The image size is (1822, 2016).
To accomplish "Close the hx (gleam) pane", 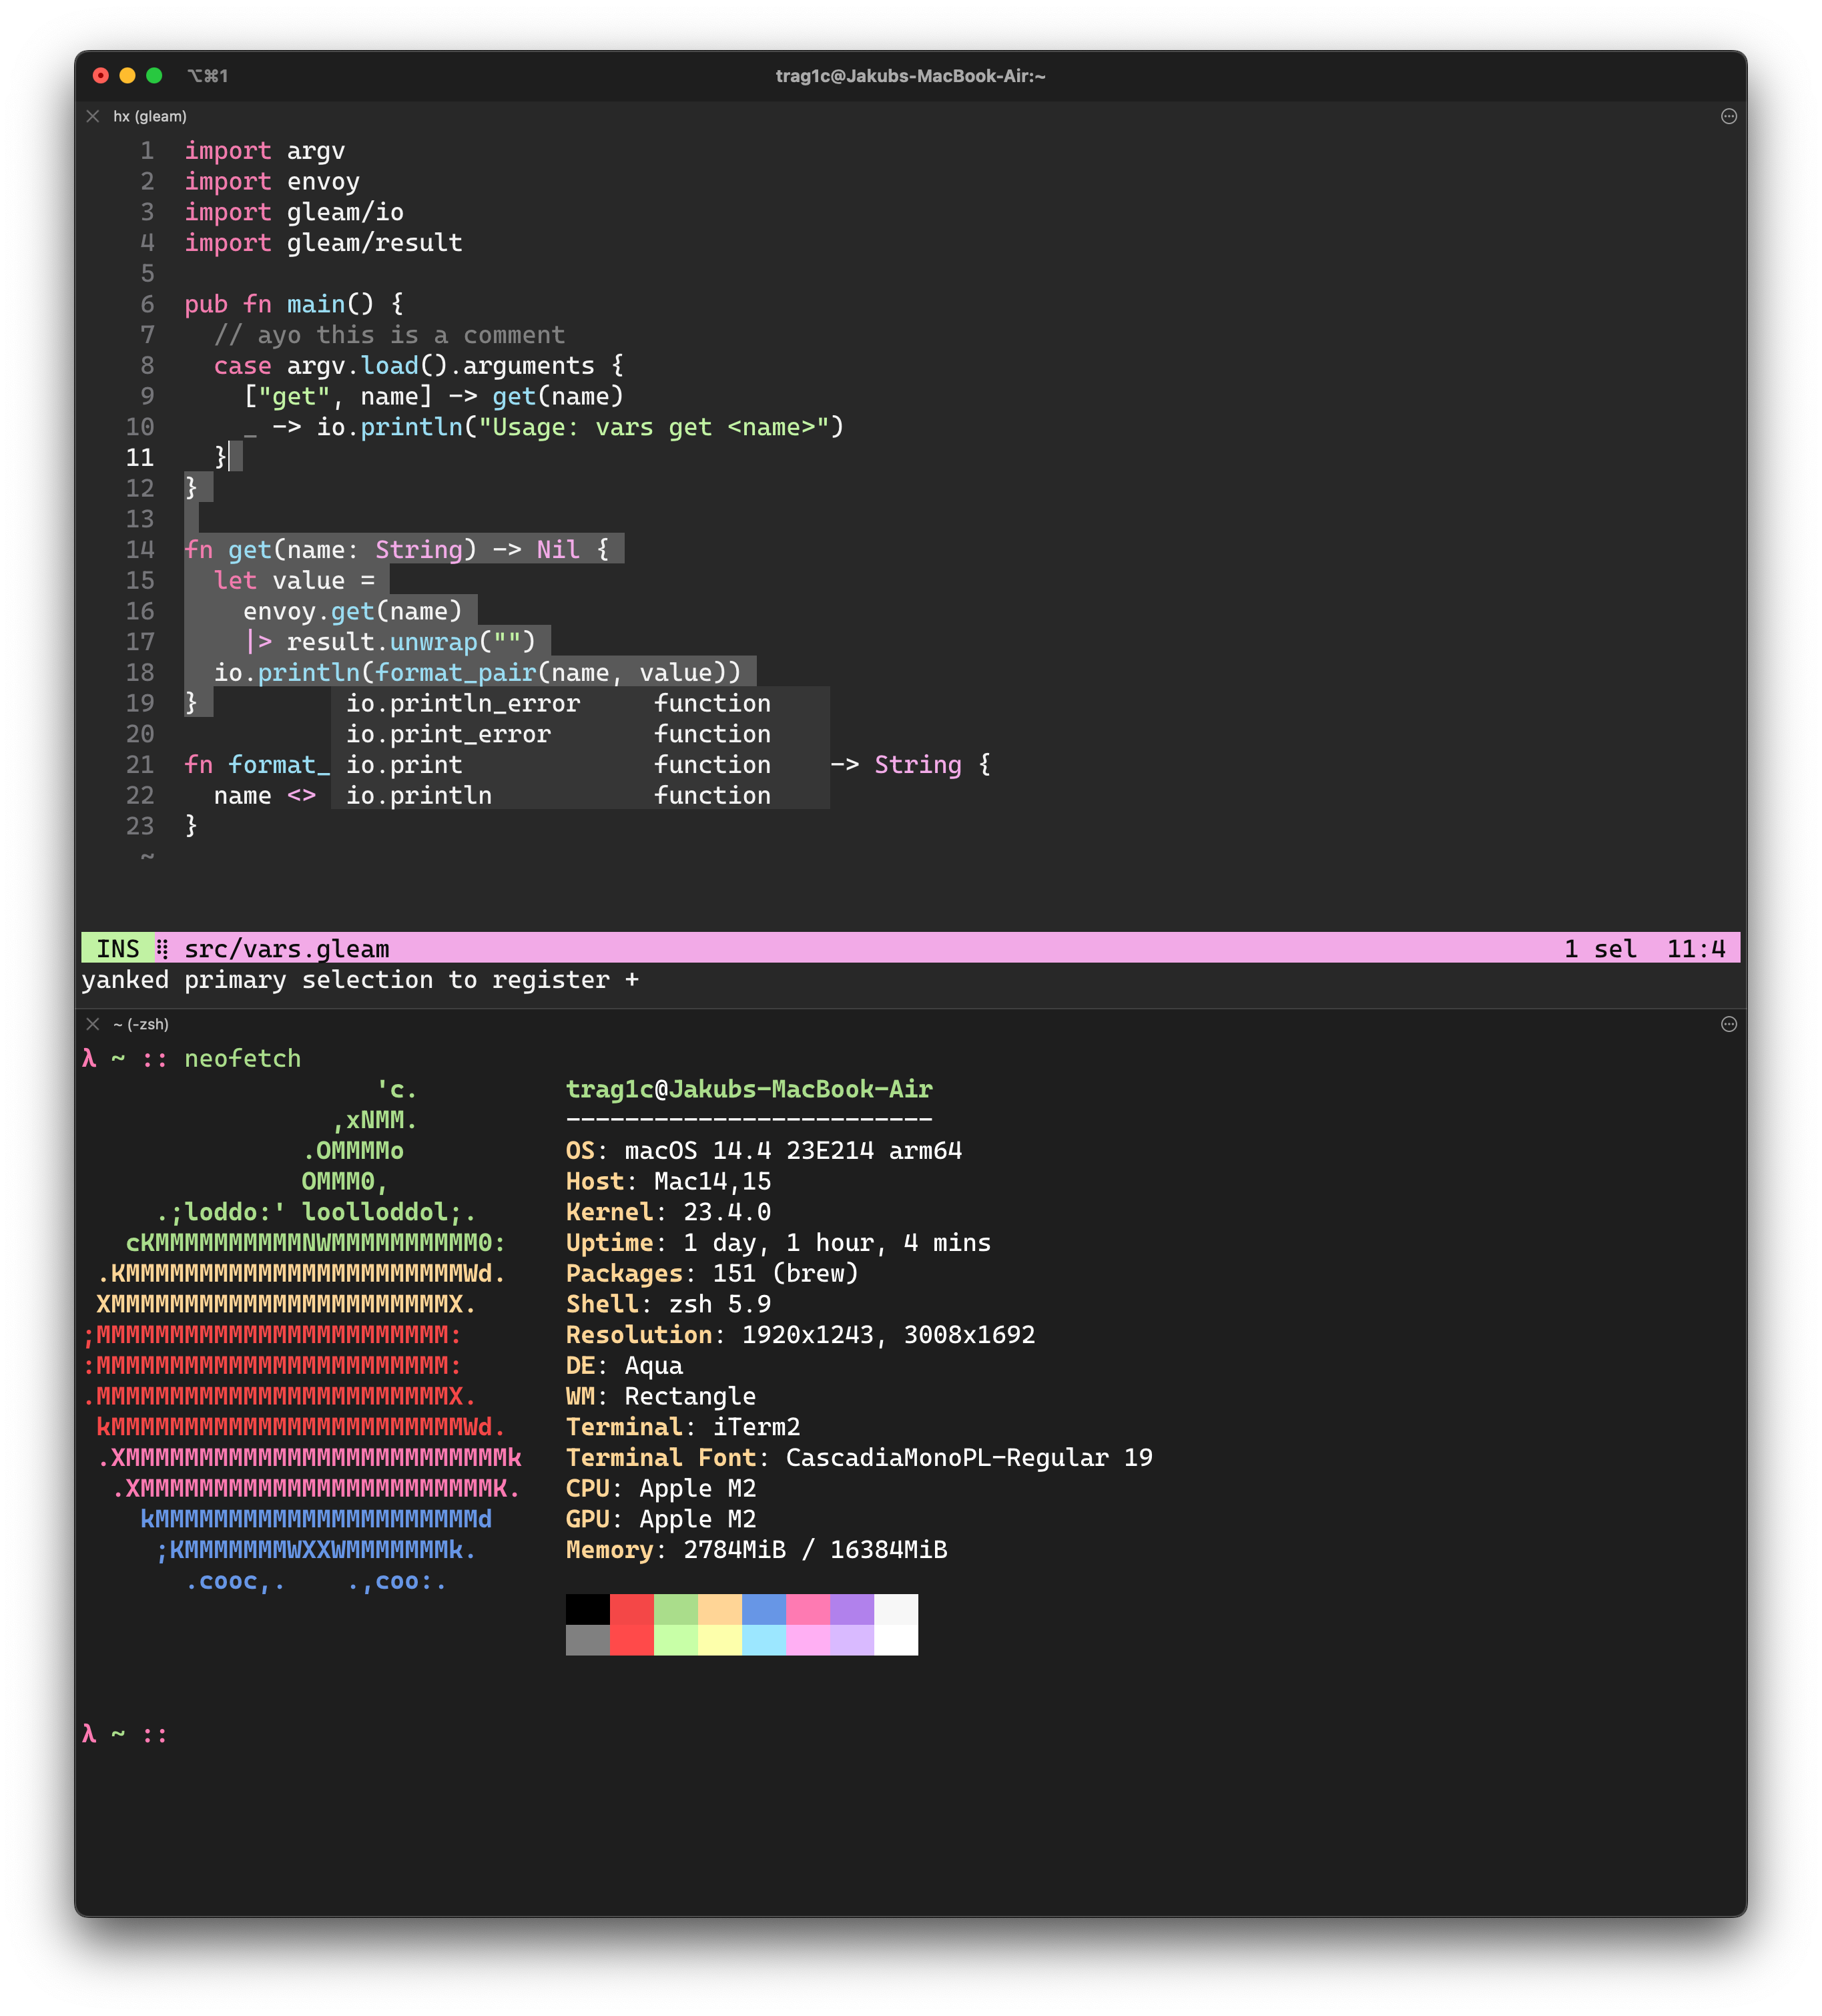I will point(93,116).
